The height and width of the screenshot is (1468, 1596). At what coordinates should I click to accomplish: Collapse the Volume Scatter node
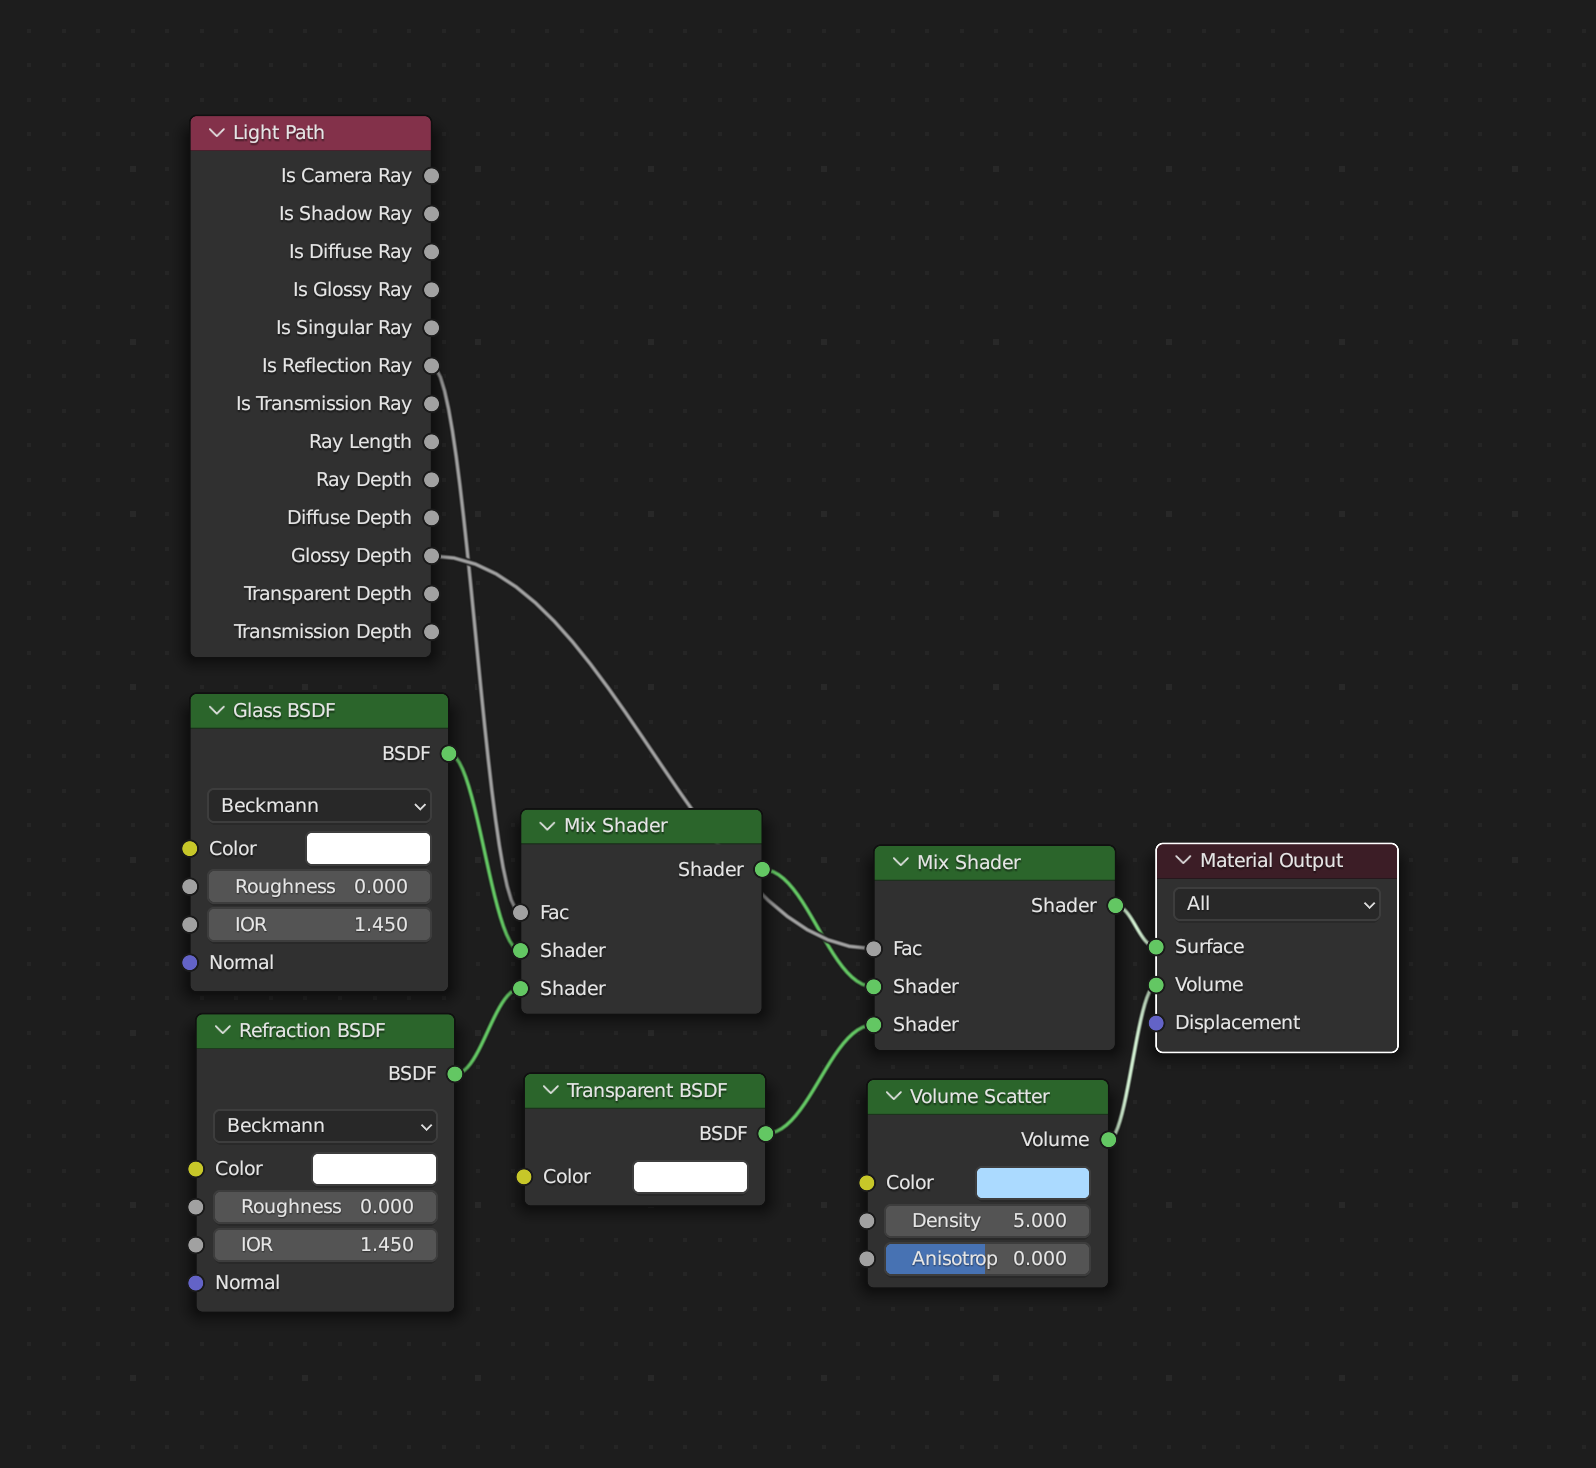[x=893, y=1096]
